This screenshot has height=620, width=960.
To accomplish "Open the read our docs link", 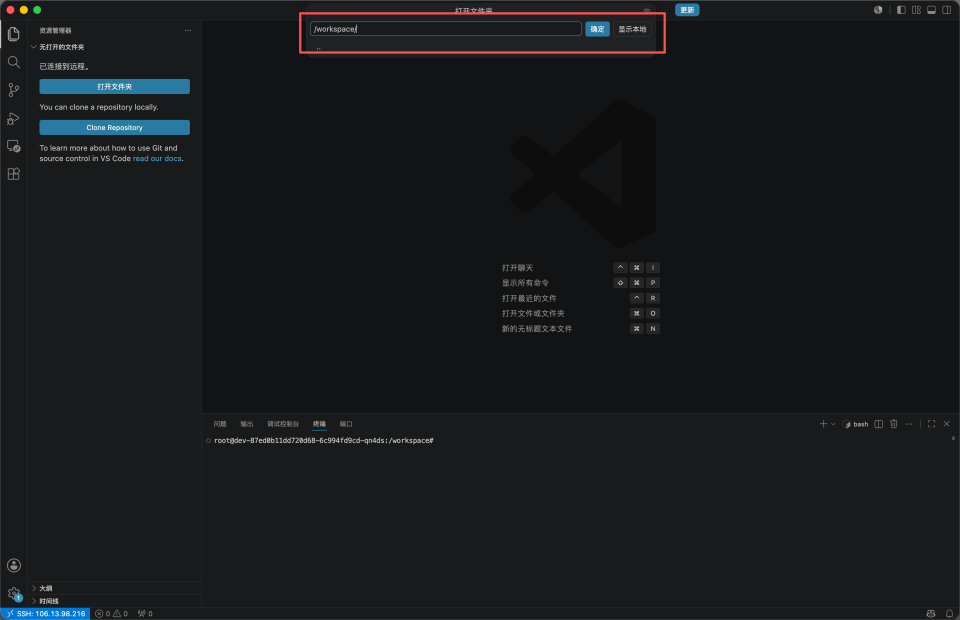I will click(x=157, y=159).
